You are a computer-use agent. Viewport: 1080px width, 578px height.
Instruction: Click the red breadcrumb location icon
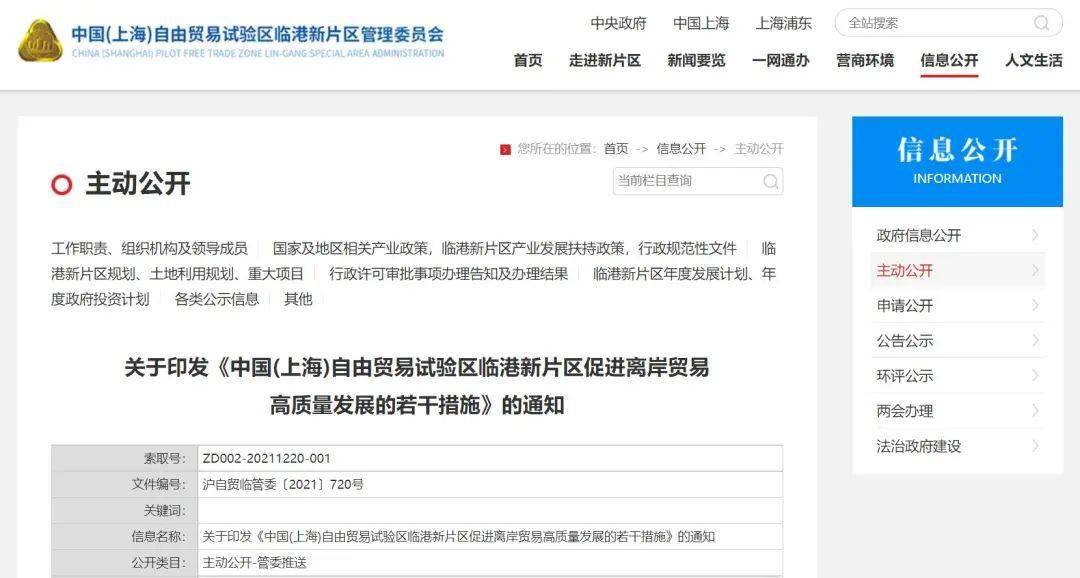point(506,149)
